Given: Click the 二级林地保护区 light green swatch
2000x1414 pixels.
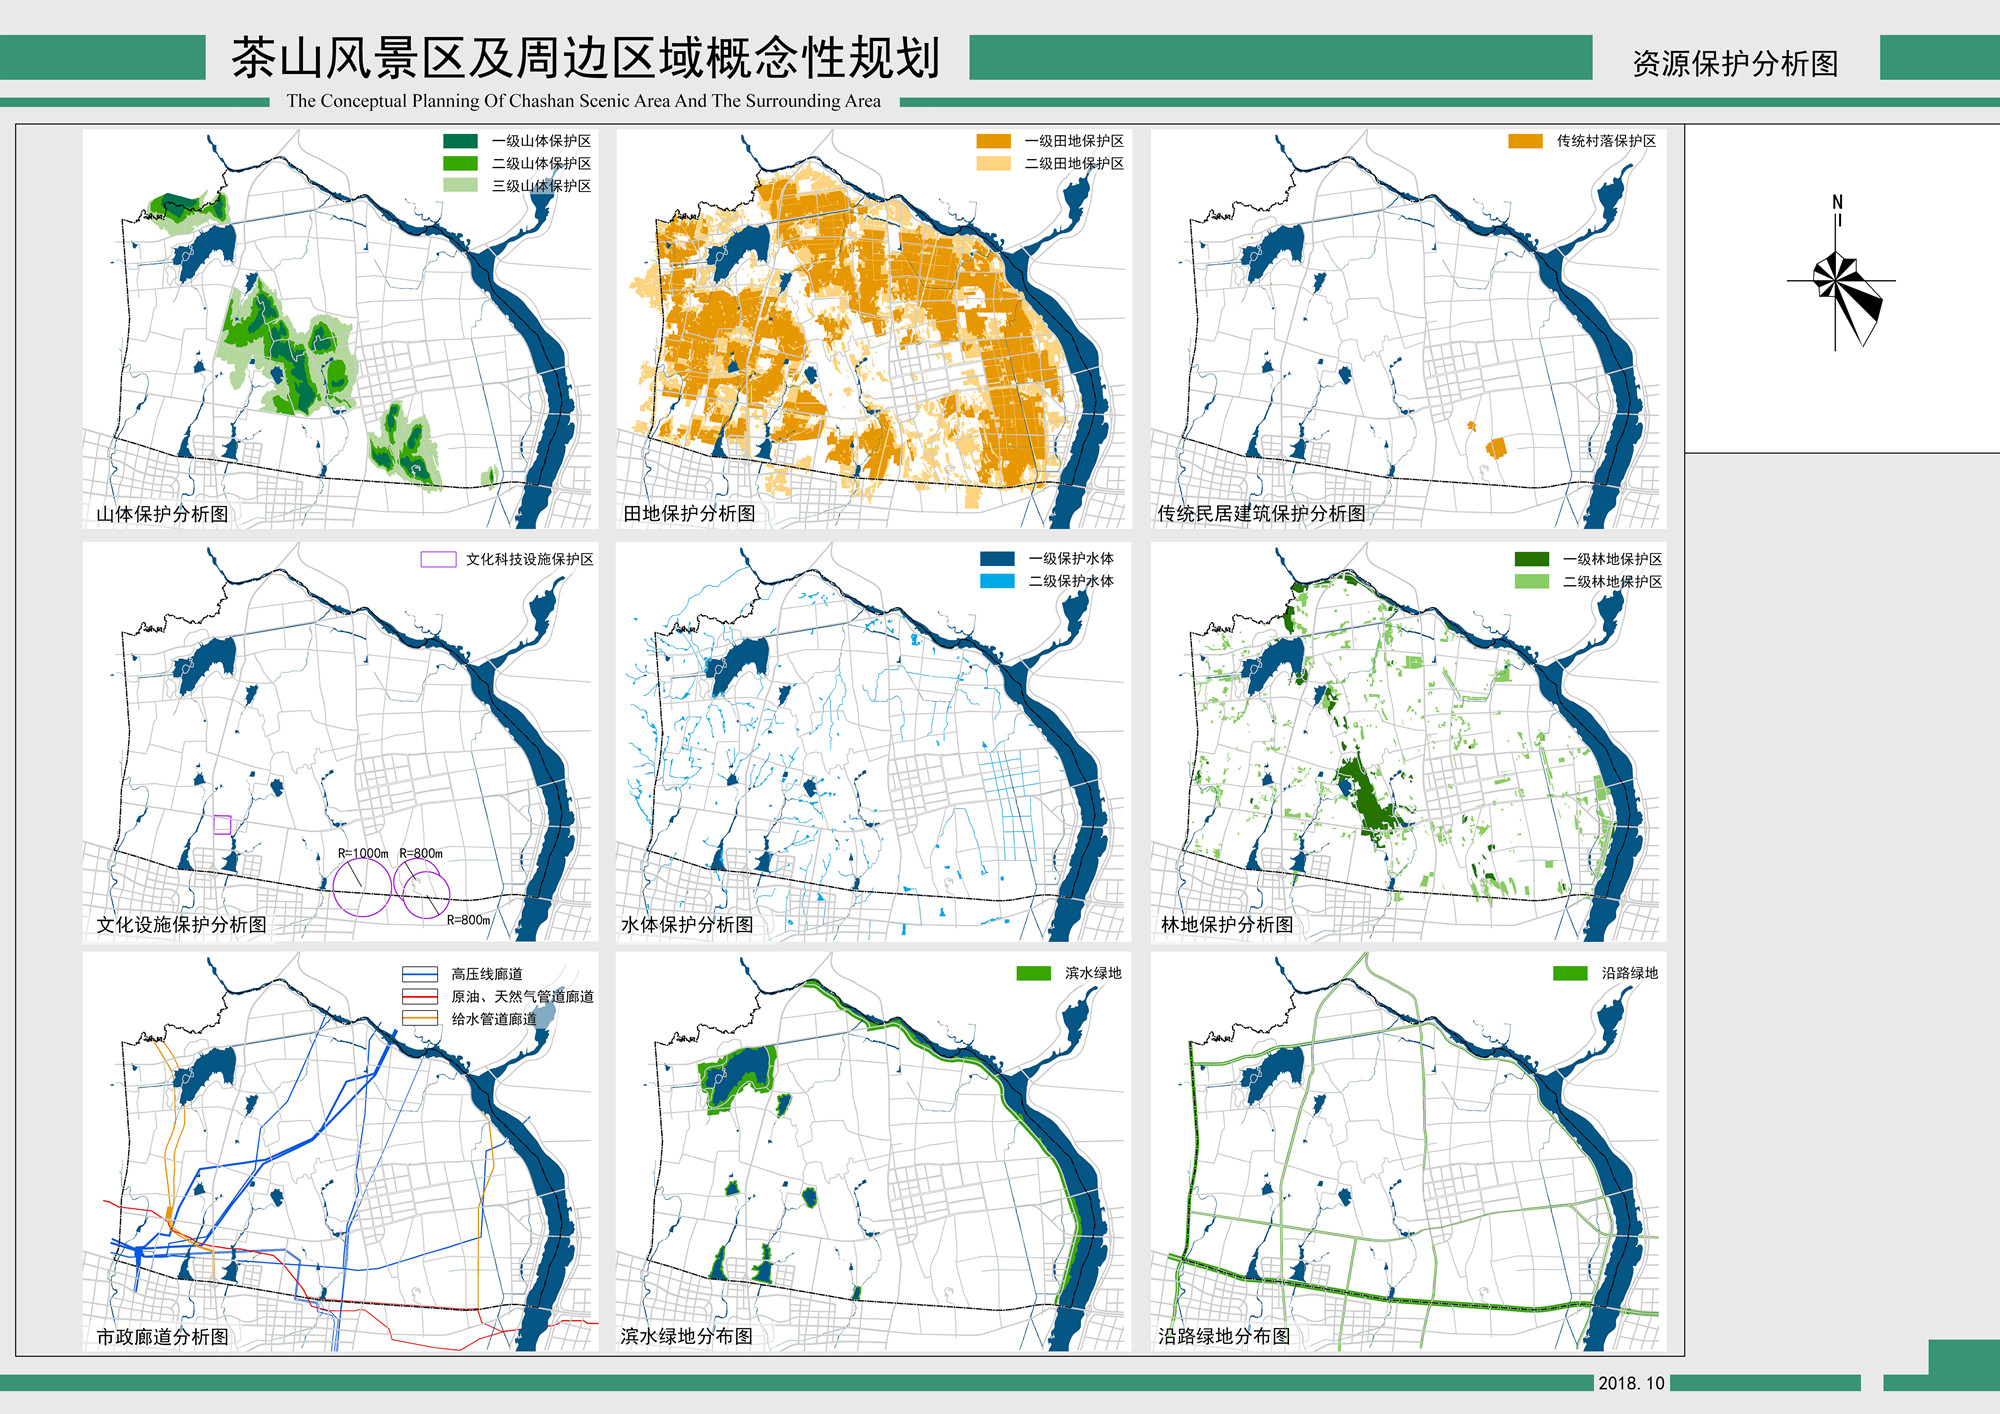Looking at the screenshot, I should tap(1532, 581).
